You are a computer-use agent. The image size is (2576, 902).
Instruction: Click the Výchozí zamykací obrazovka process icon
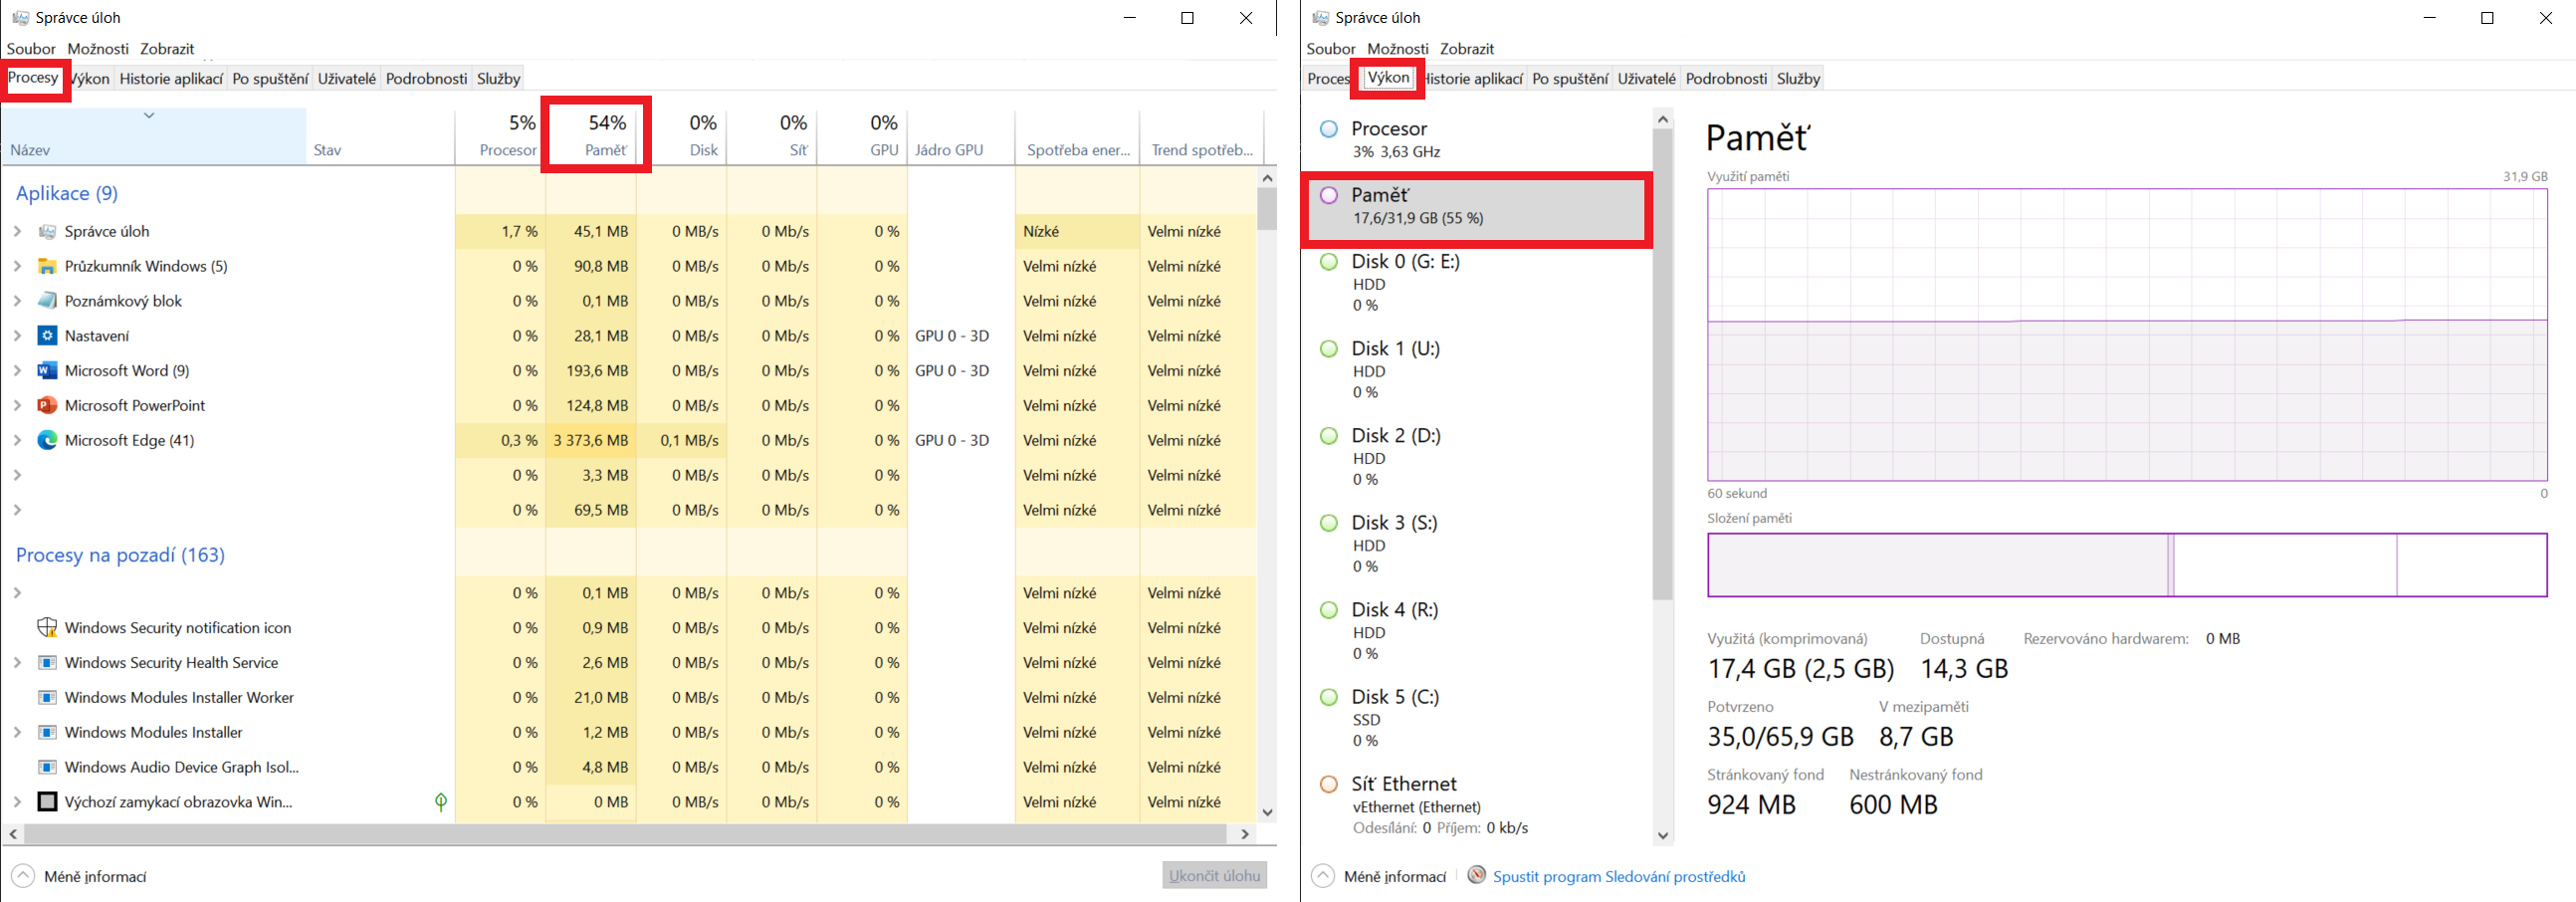(47, 802)
